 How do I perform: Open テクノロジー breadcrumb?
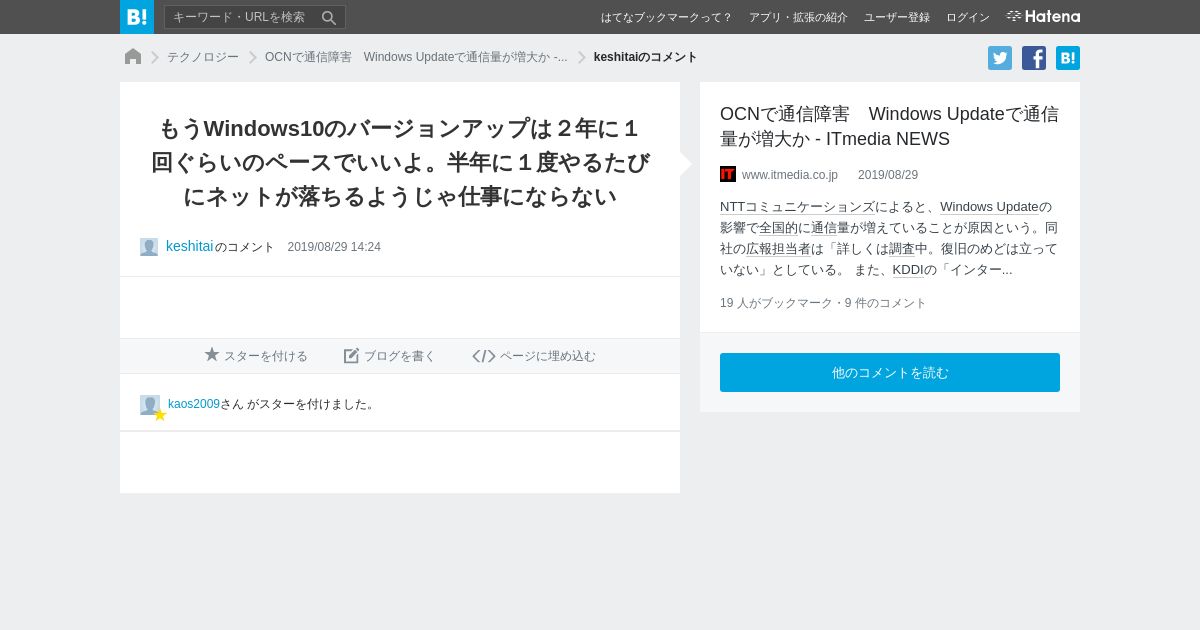(x=203, y=57)
